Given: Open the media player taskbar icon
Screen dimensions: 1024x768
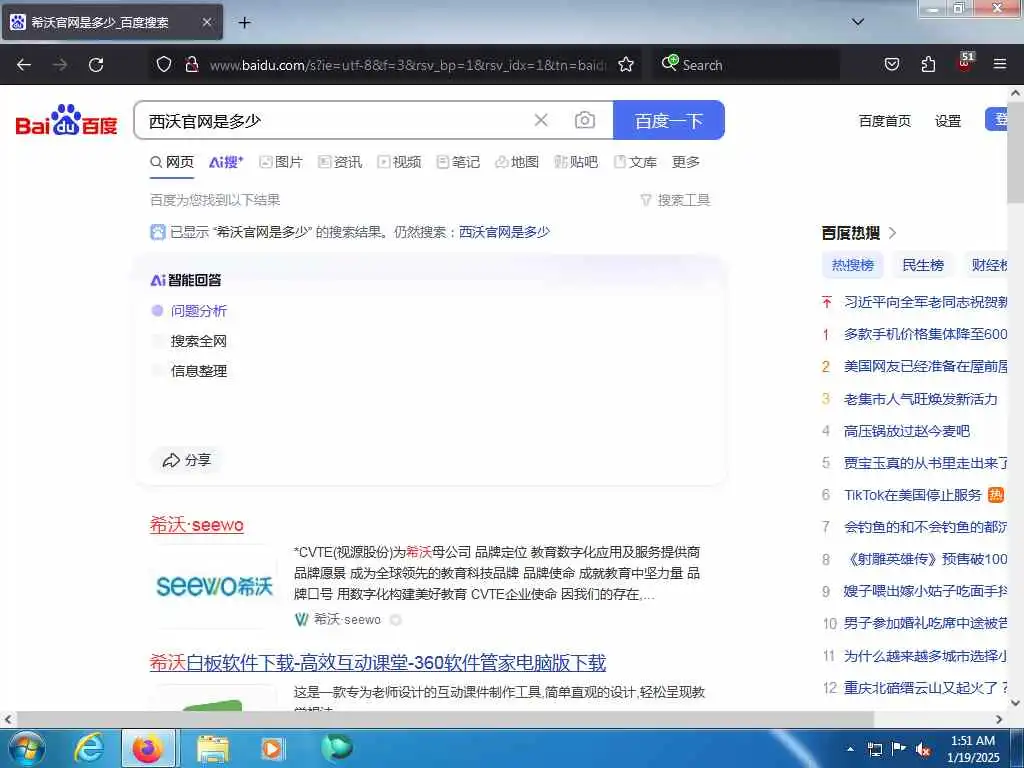Looking at the screenshot, I should click(x=272, y=748).
